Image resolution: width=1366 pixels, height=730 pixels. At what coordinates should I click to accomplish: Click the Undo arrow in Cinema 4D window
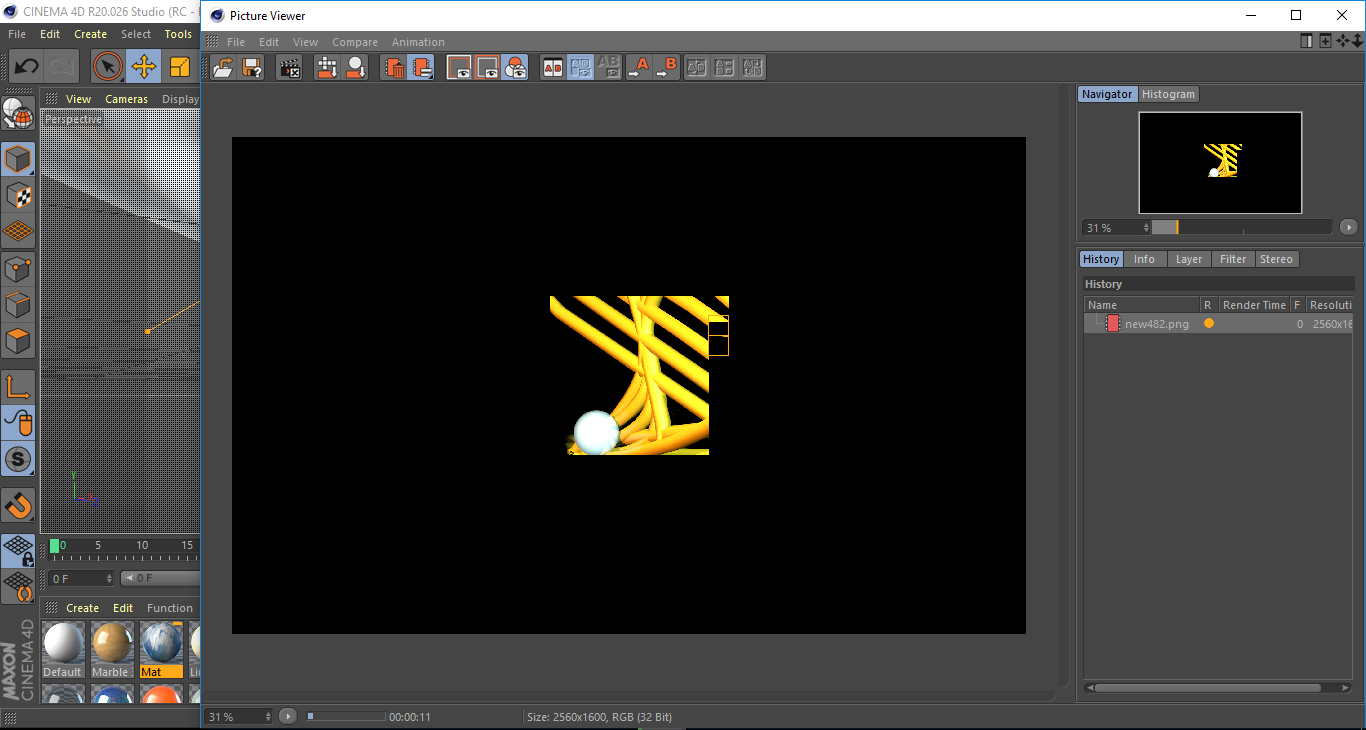coord(27,67)
